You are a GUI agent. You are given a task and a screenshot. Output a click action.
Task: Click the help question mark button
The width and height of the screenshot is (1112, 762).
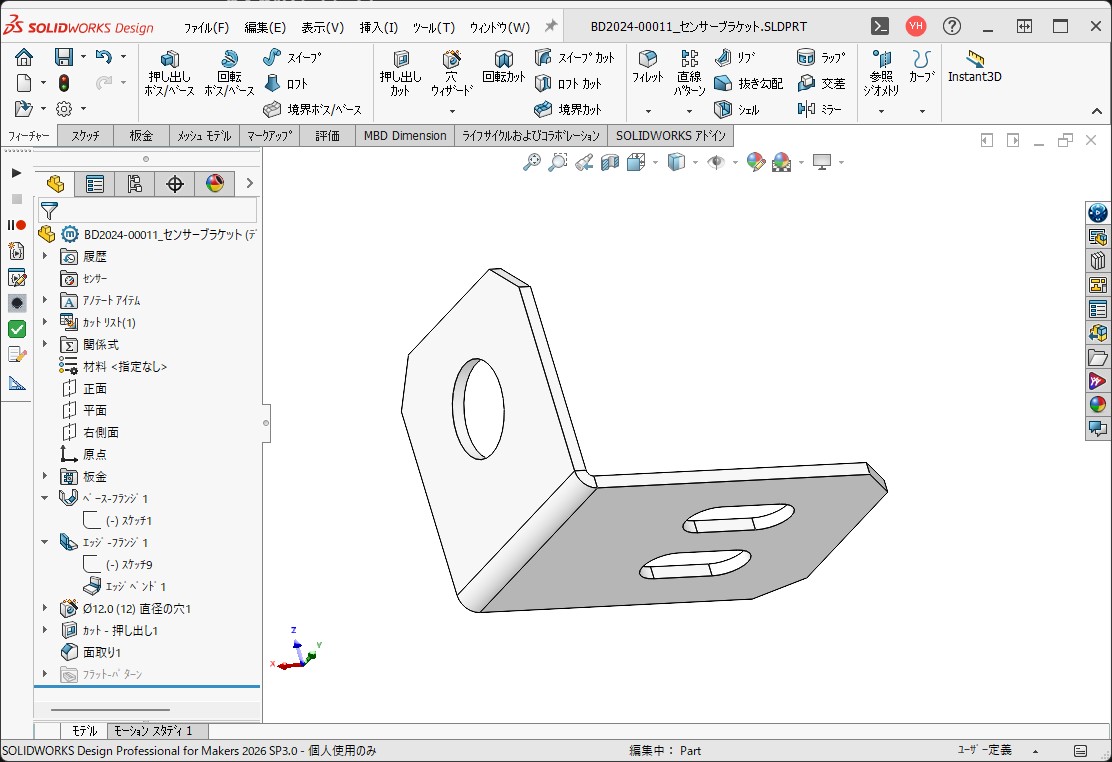(952, 26)
